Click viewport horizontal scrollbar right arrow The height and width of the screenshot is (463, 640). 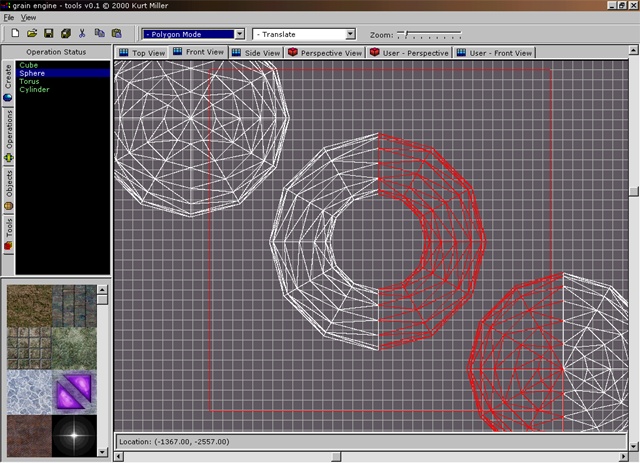point(624,456)
